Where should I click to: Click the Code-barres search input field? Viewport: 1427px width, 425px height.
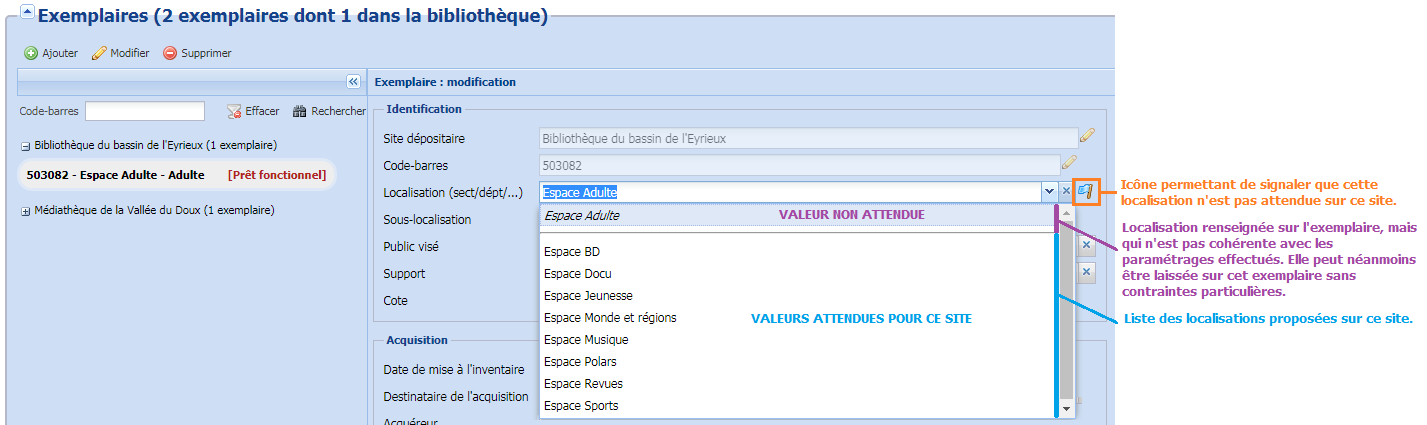(x=145, y=111)
